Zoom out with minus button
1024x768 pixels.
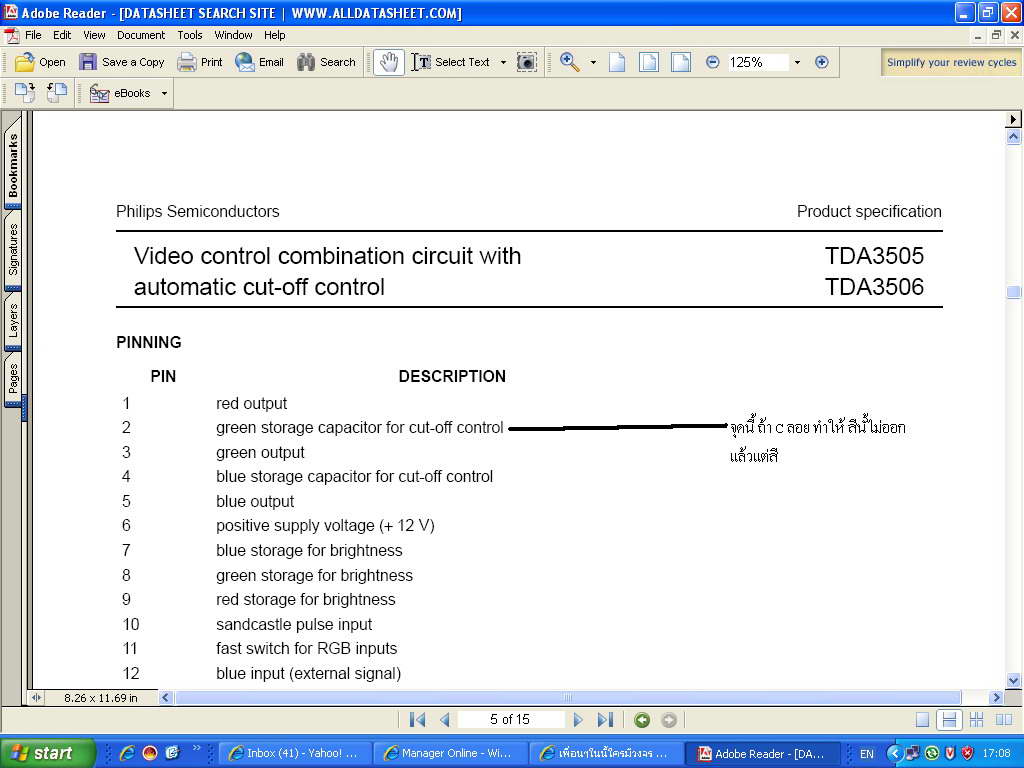(712, 62)
